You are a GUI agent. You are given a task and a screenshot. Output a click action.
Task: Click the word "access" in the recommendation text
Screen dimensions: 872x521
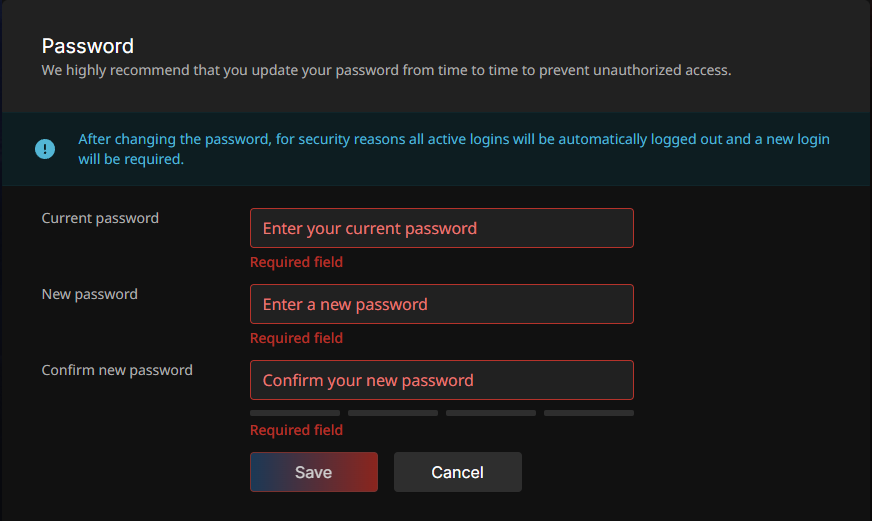click(705, 71)
